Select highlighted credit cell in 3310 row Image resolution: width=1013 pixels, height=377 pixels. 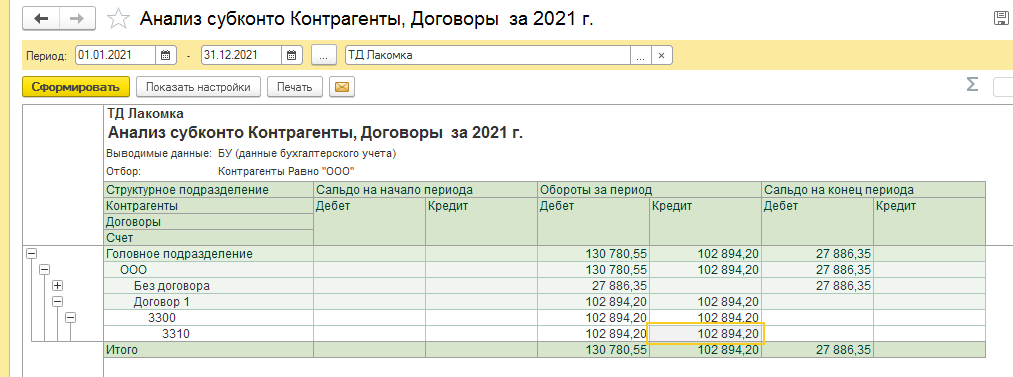pos(705,334)
